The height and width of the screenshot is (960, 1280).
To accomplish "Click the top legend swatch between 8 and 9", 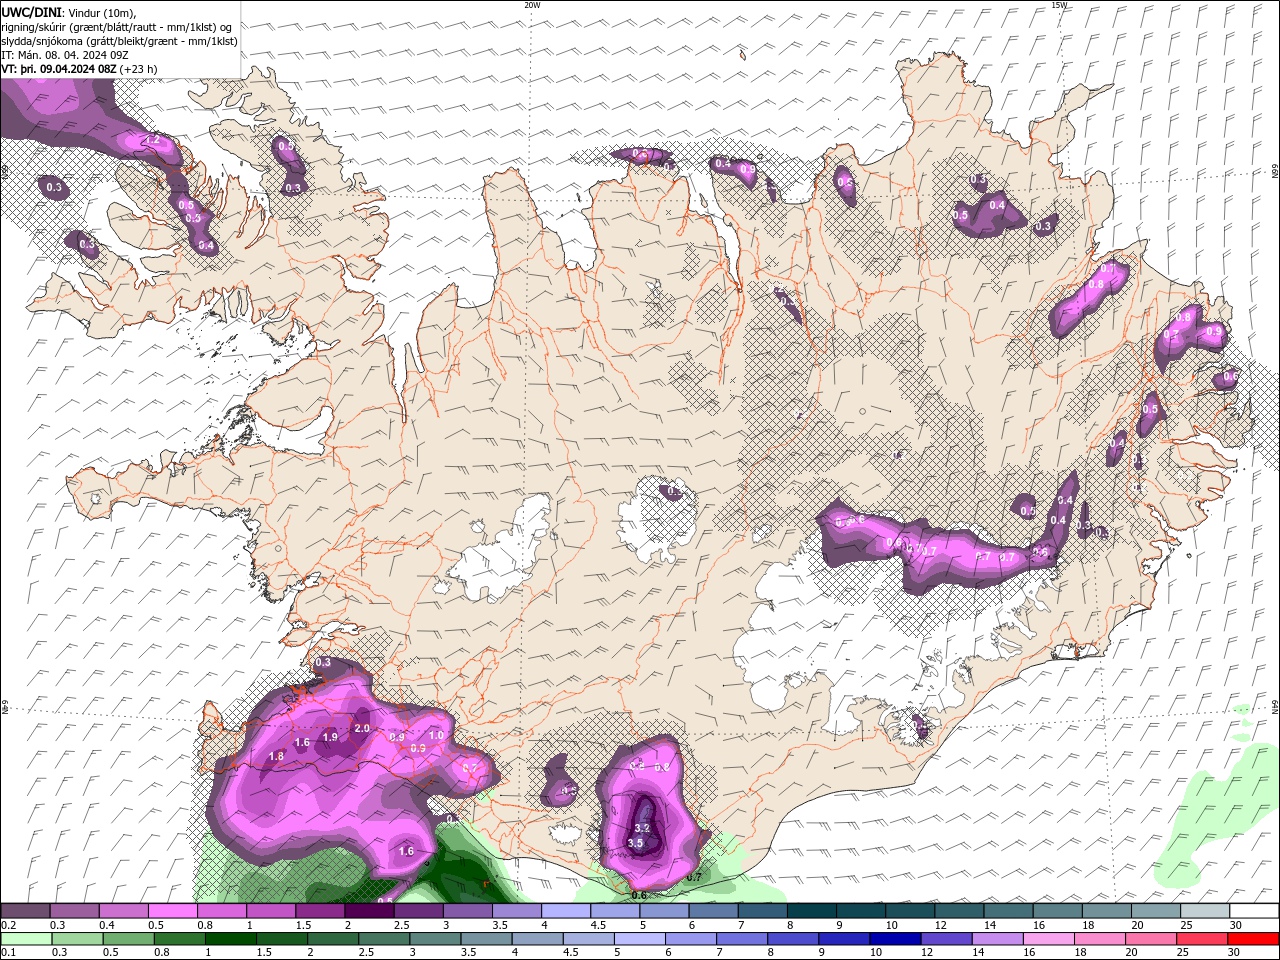I will pyautogui.click(x=811, y=911).
